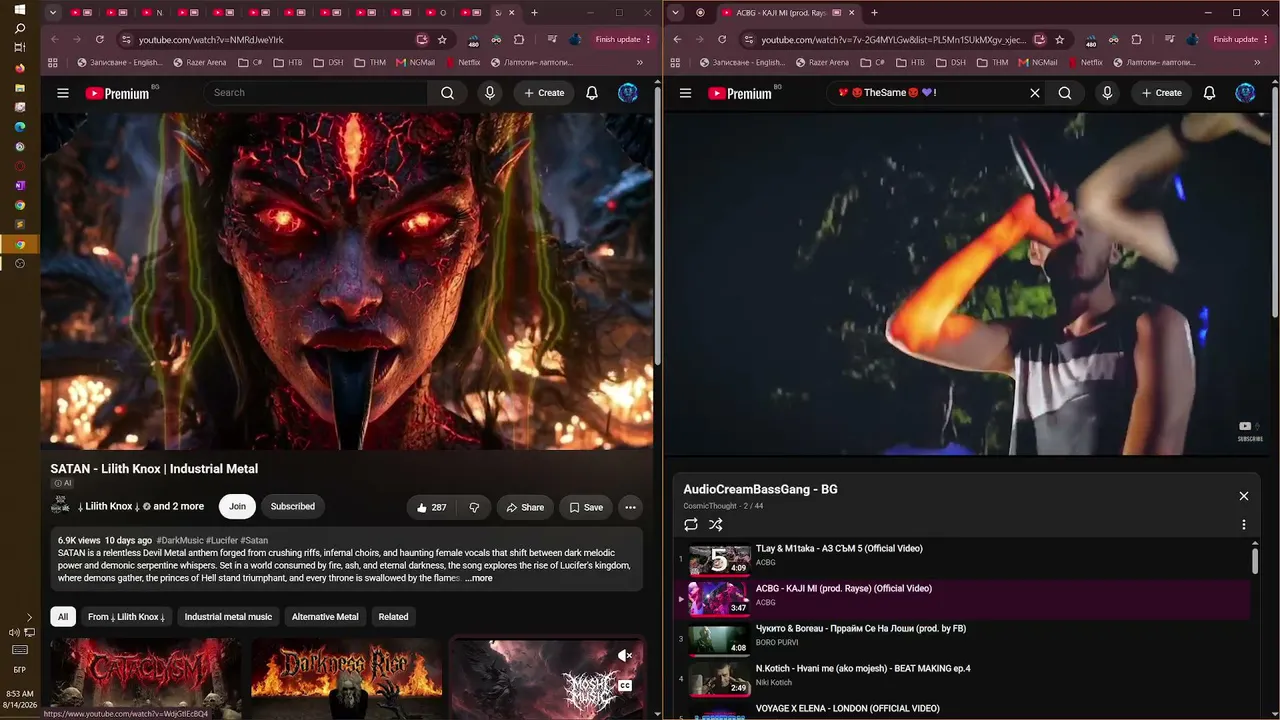Open the playlist options three-dot menu

(x=1244, y=524)
